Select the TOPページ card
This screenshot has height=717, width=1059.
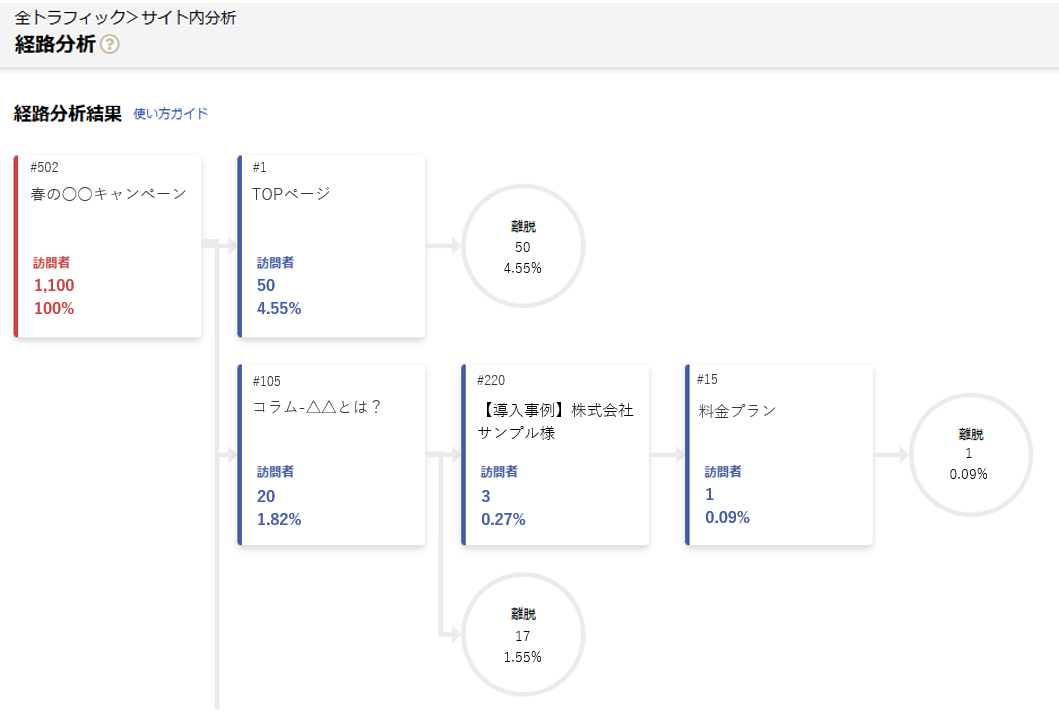332,246
